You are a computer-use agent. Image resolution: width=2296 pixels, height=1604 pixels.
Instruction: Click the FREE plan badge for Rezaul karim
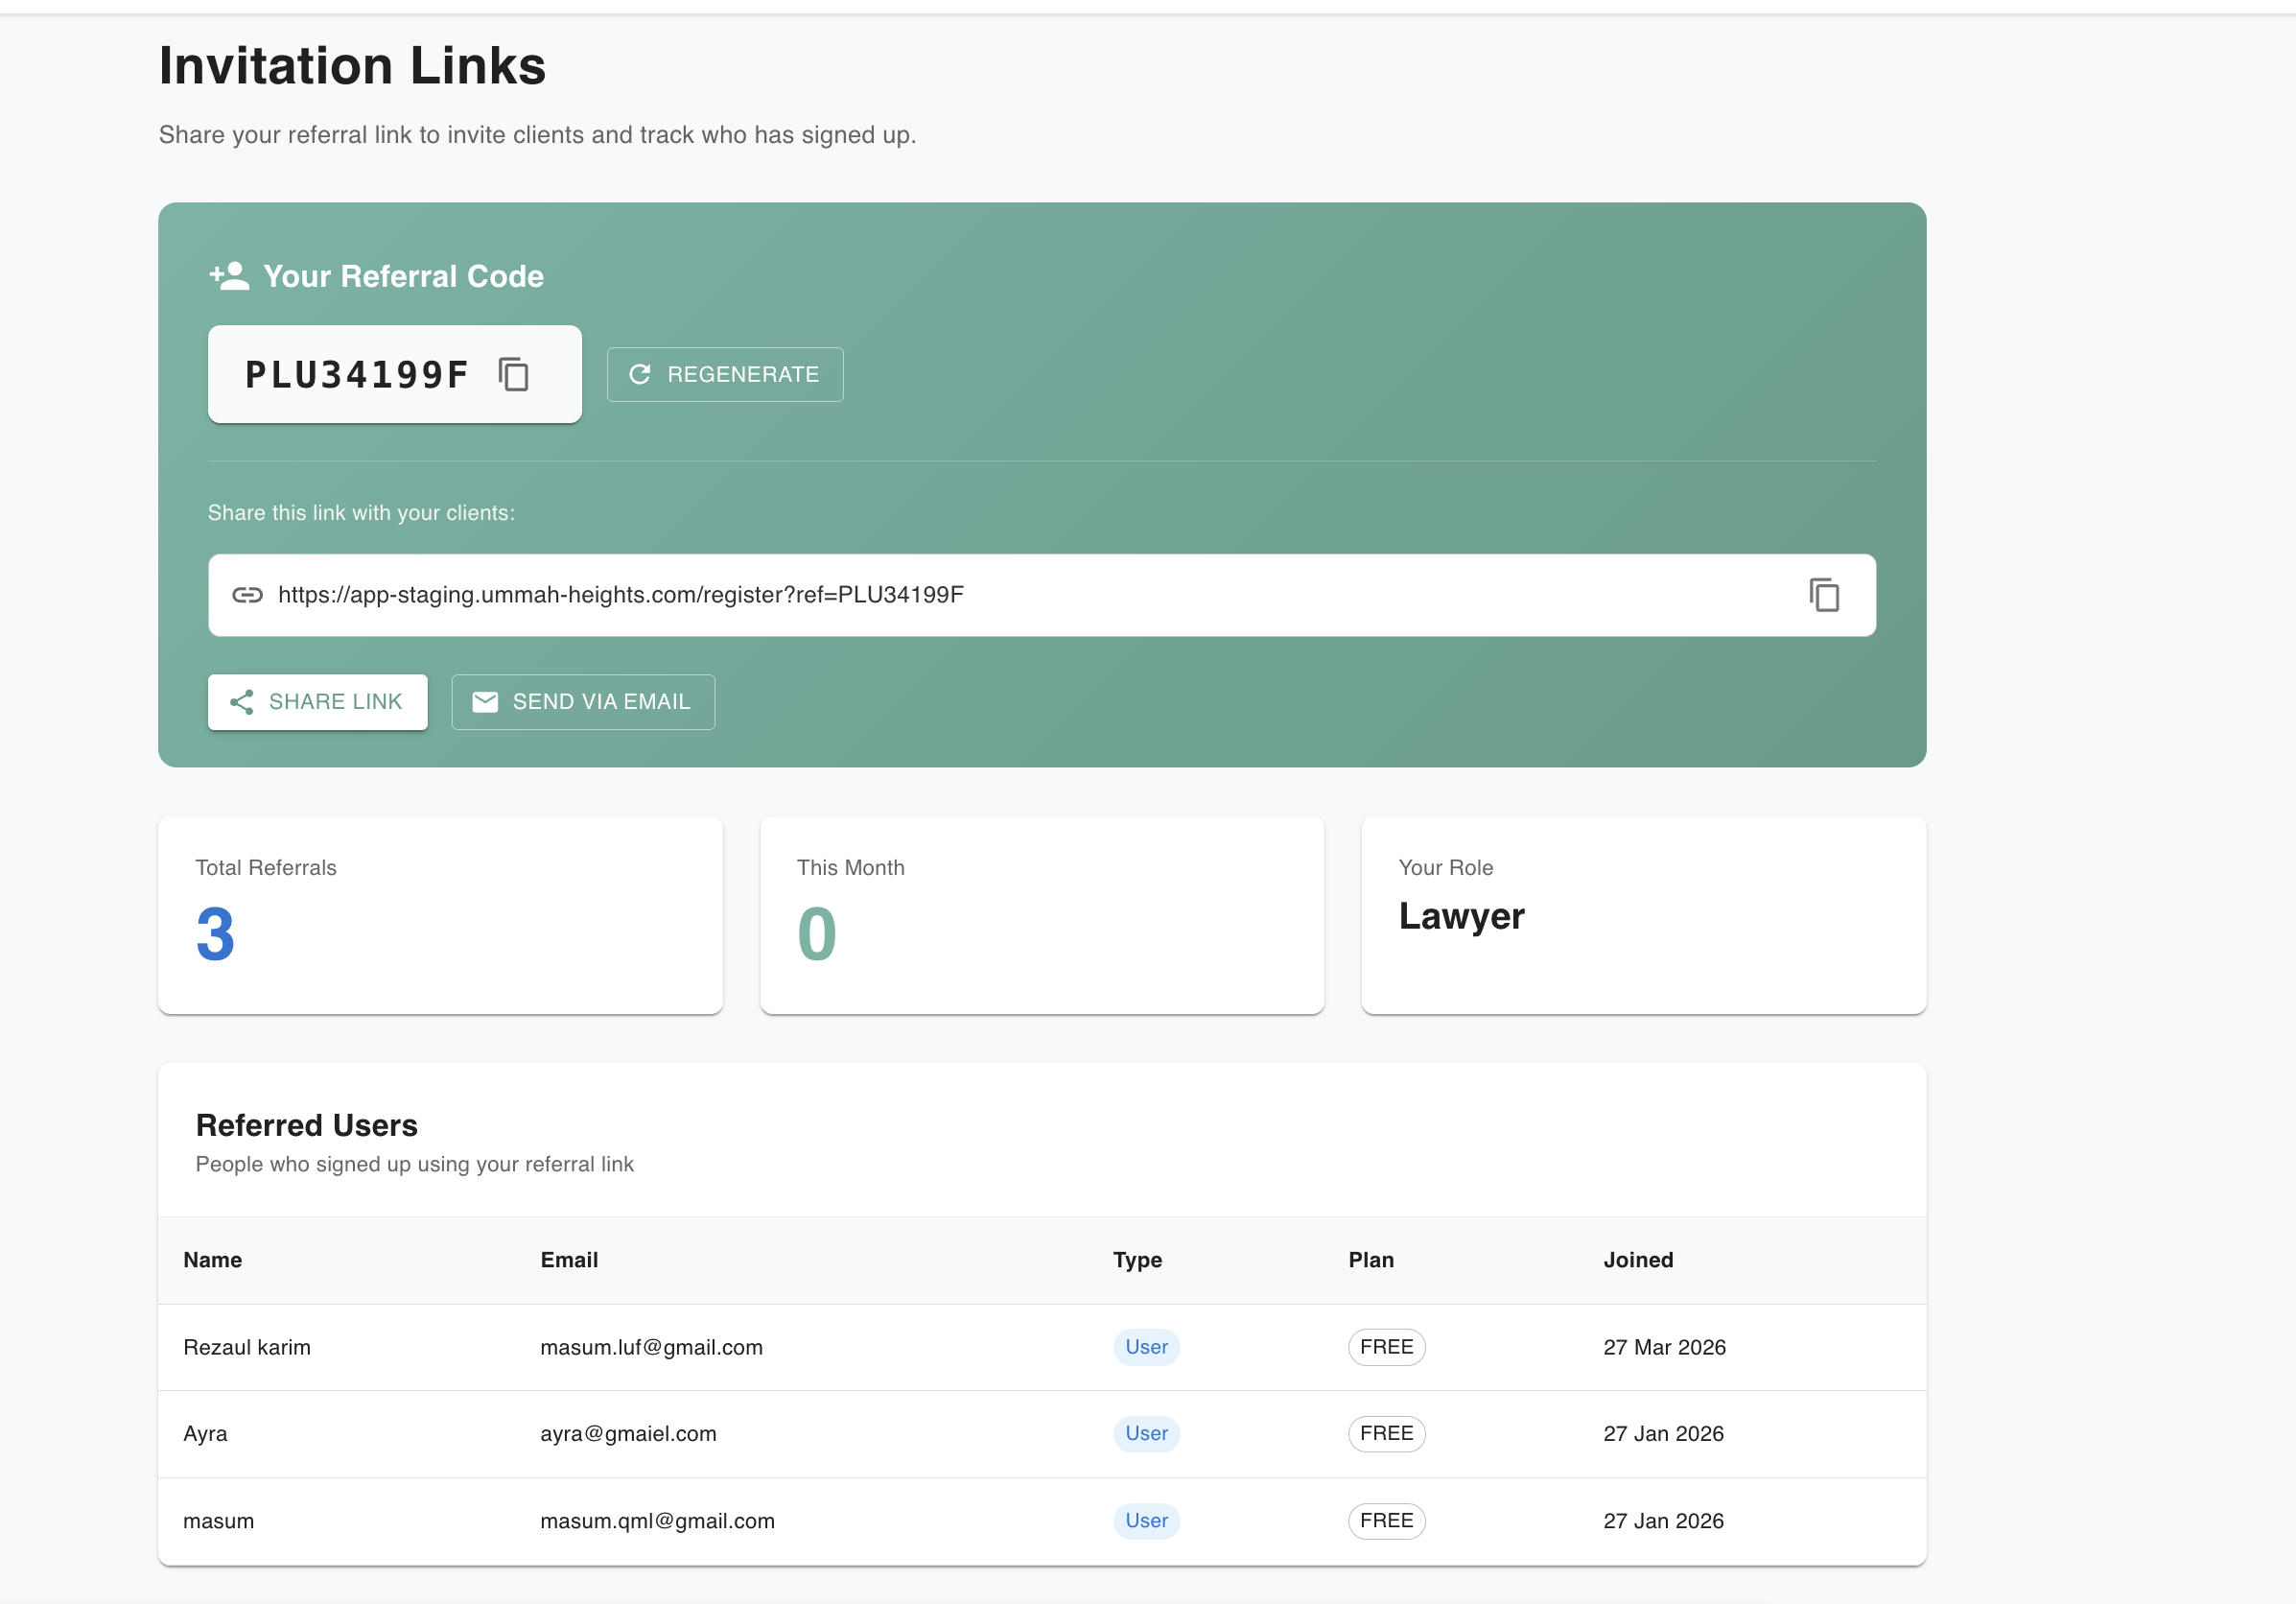point(1386,1347)
